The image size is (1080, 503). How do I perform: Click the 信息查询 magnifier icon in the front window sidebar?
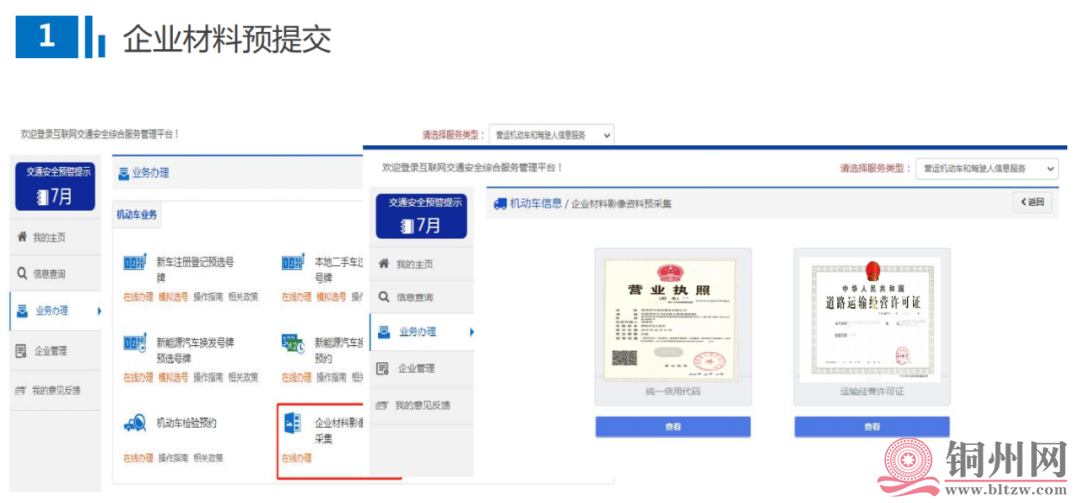pos(384,297)
